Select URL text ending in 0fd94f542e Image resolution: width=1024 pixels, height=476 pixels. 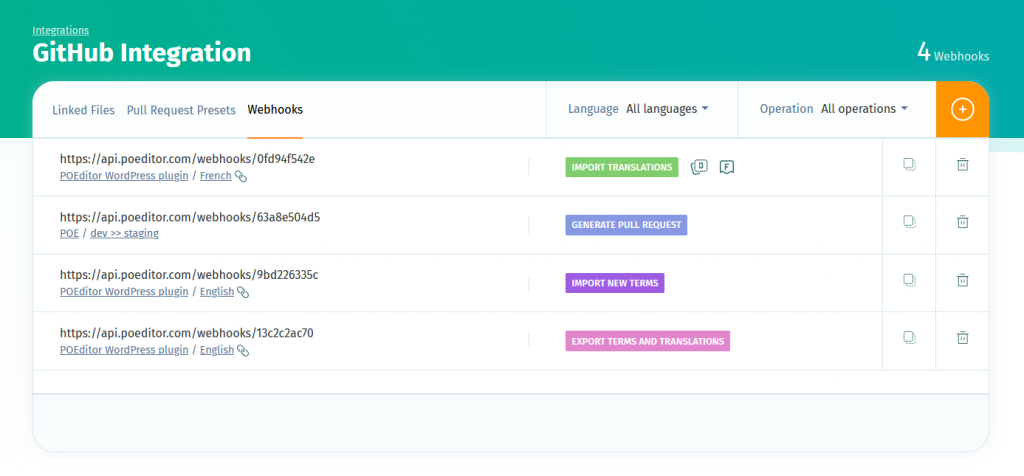coord(187,159)
